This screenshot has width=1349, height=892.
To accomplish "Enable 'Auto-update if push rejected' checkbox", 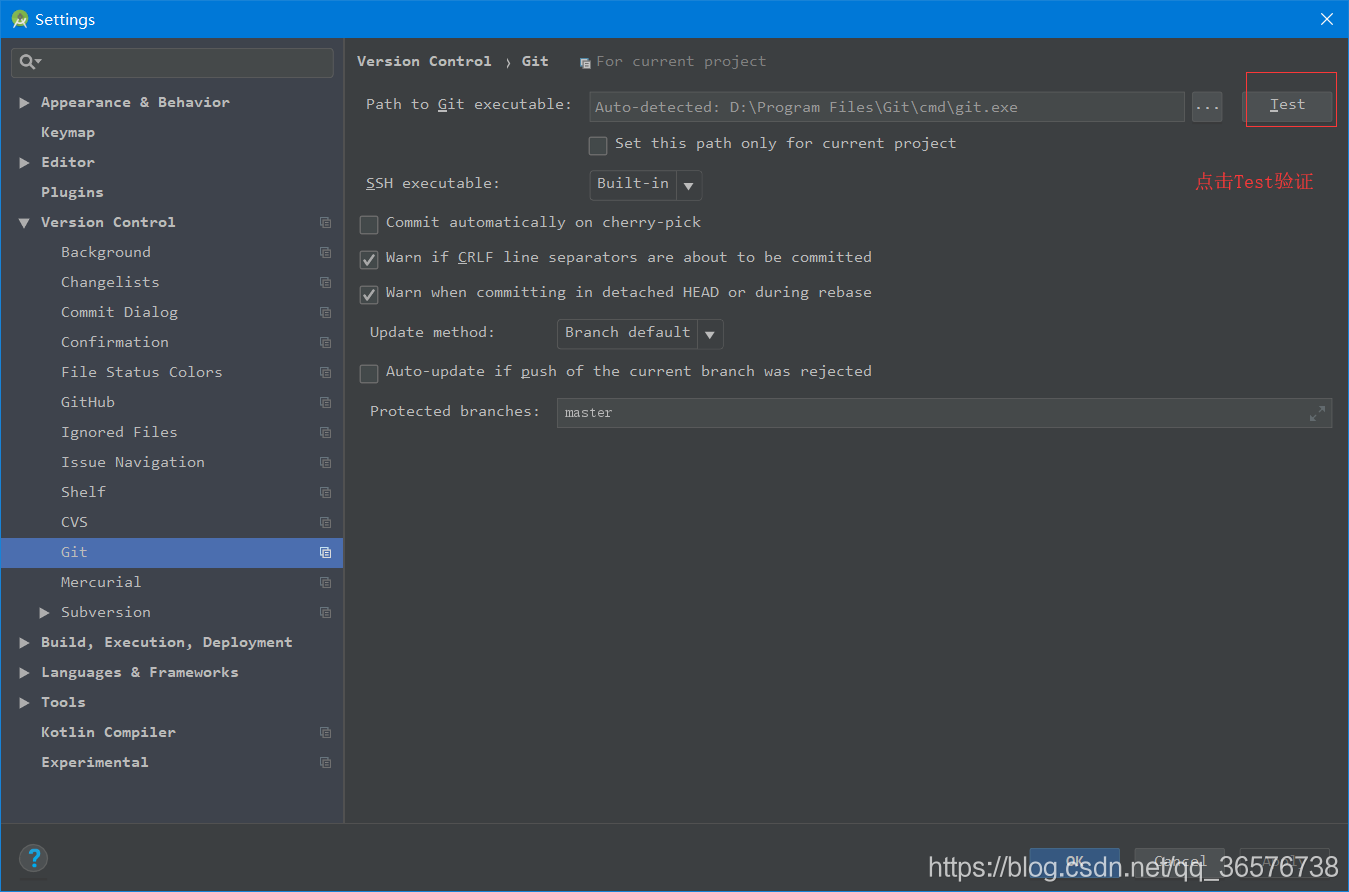I will (369, 373).
